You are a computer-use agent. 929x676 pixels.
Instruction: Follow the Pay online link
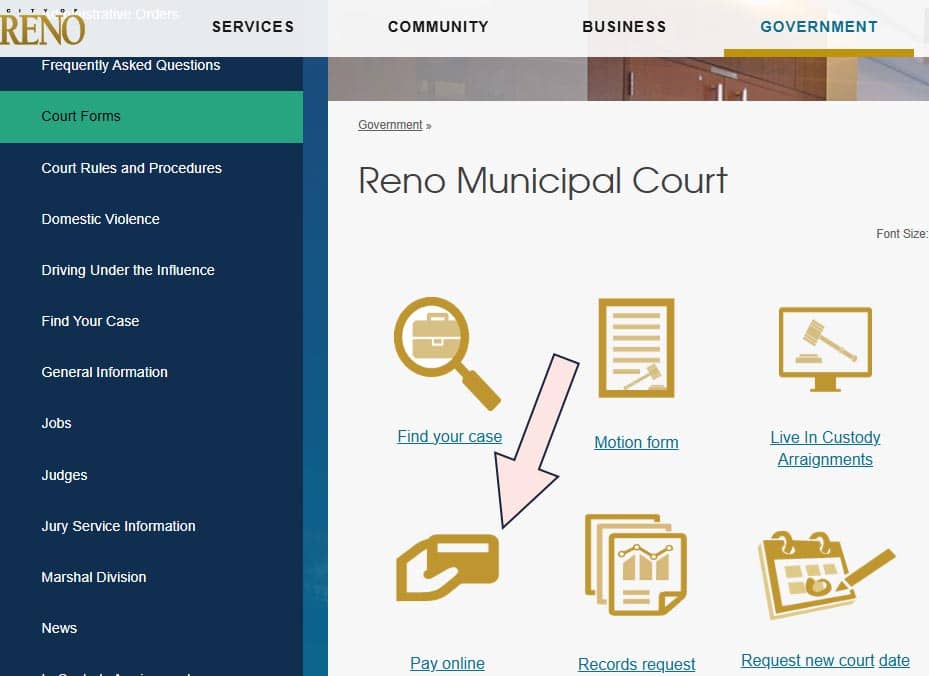pyautogui.click(x=447, y=664)
